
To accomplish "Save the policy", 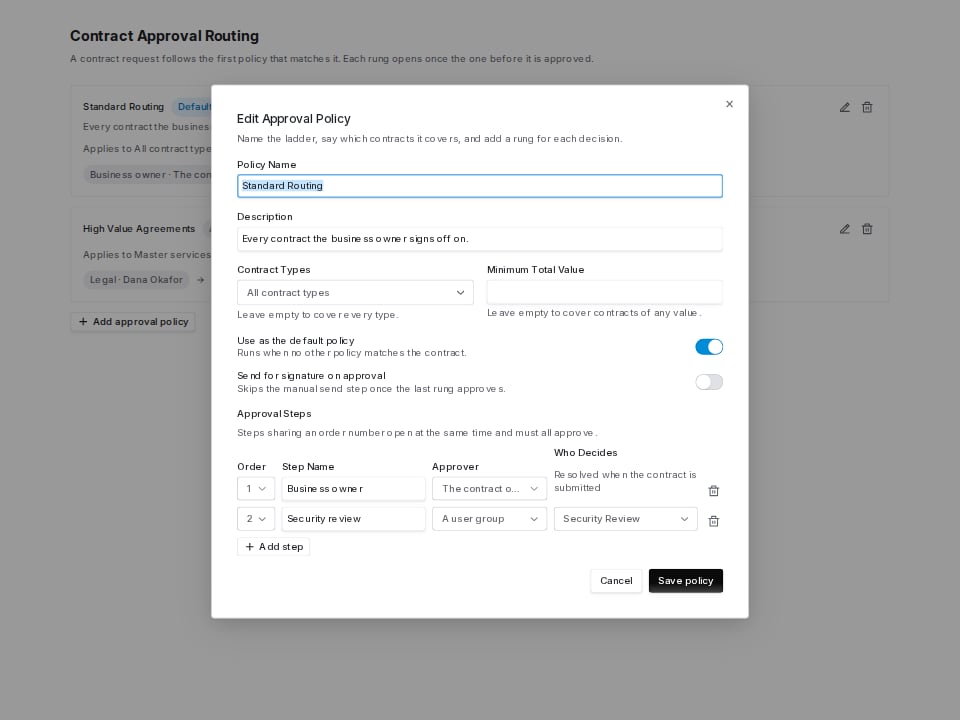I will coord(686,580).
